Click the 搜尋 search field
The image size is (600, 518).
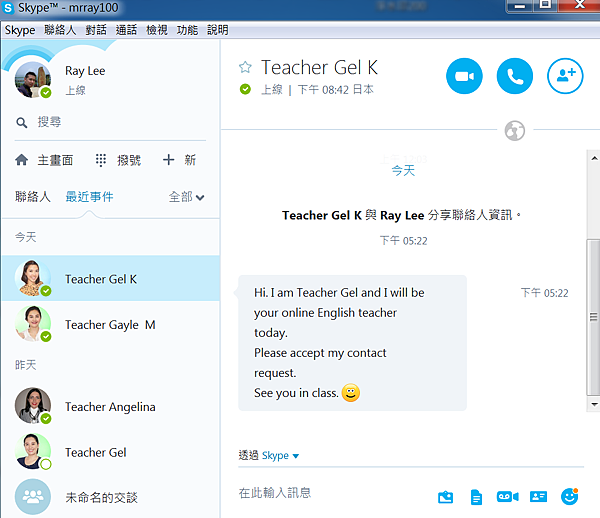tap(110, 122)
